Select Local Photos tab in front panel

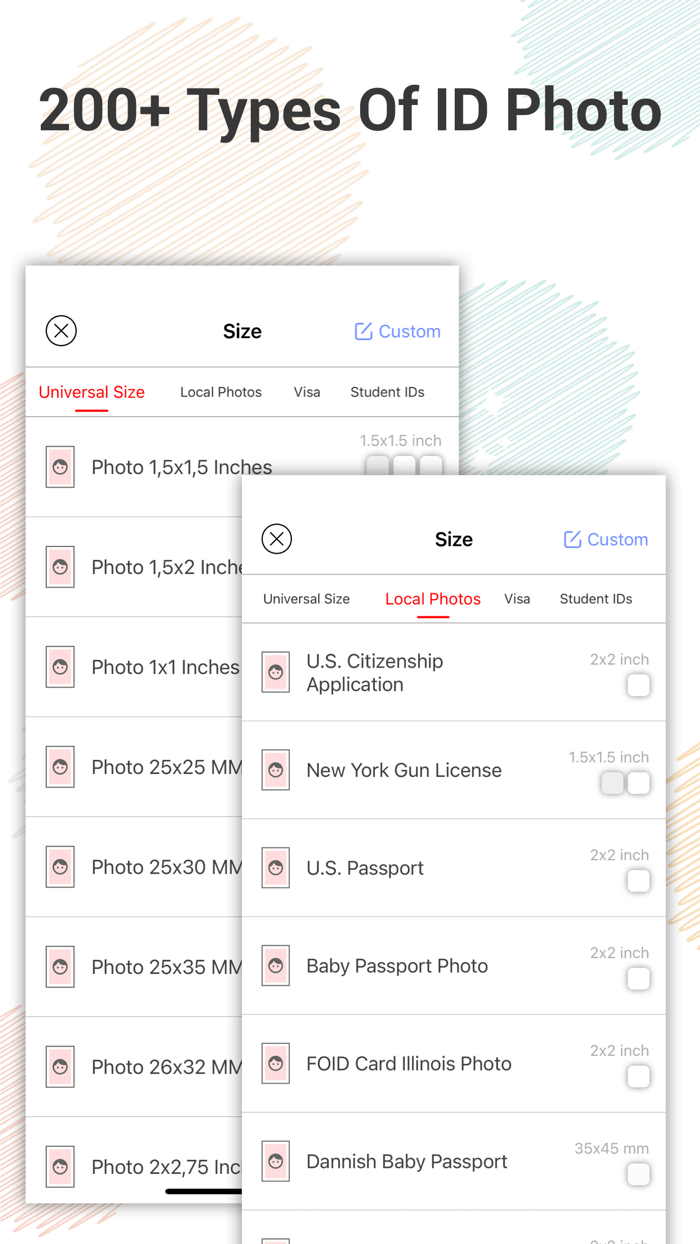click(x=433, y=599)
